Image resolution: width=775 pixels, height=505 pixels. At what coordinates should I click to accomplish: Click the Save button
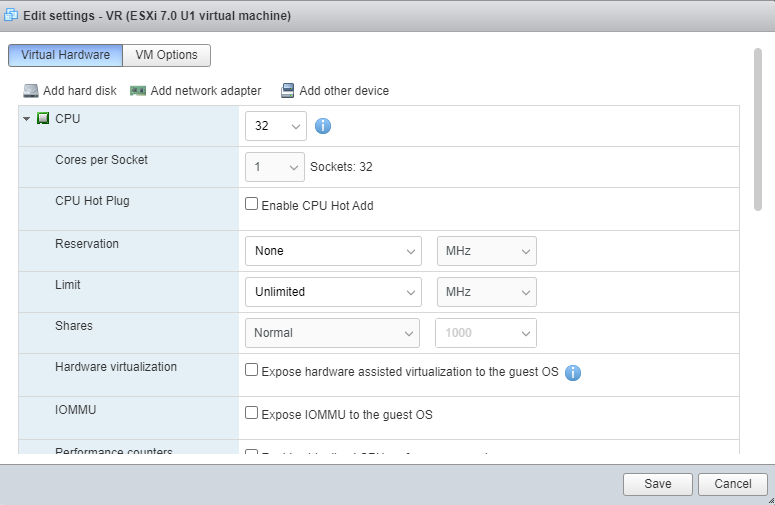(657, 484)
